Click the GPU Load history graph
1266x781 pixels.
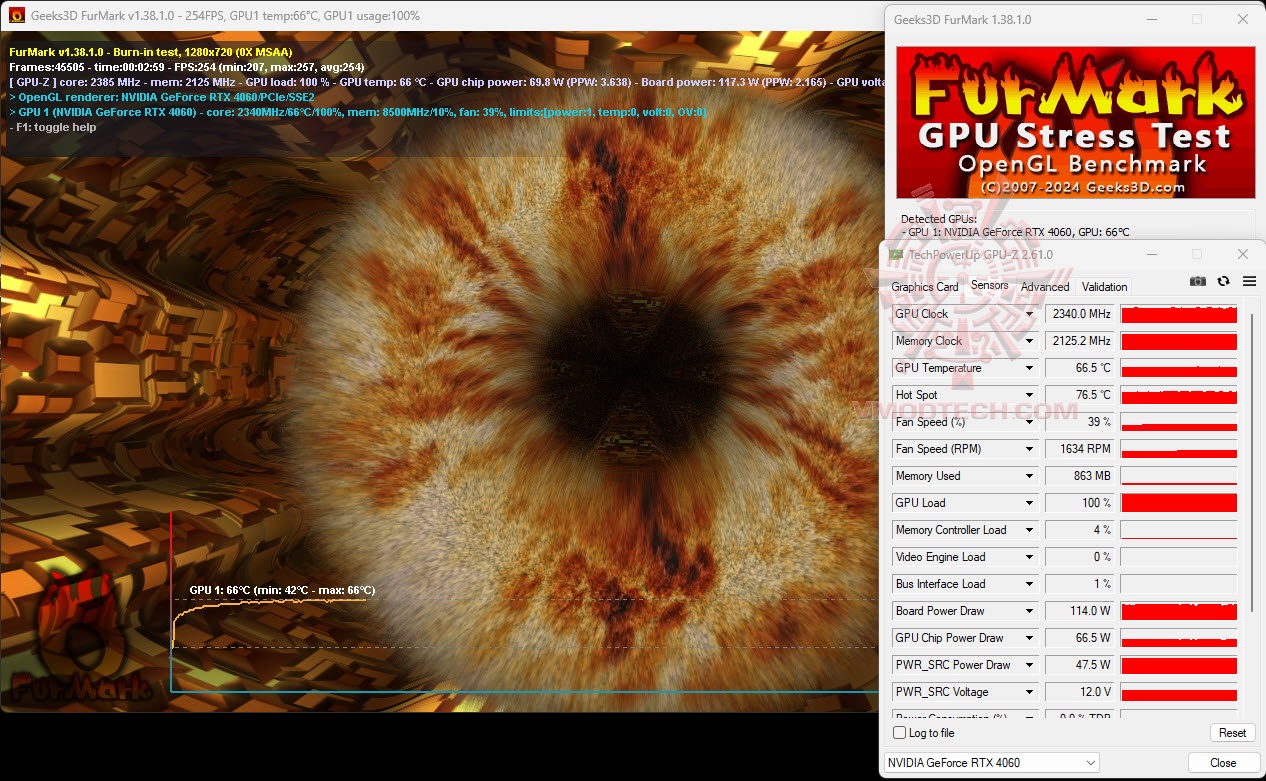point(1179,503)
